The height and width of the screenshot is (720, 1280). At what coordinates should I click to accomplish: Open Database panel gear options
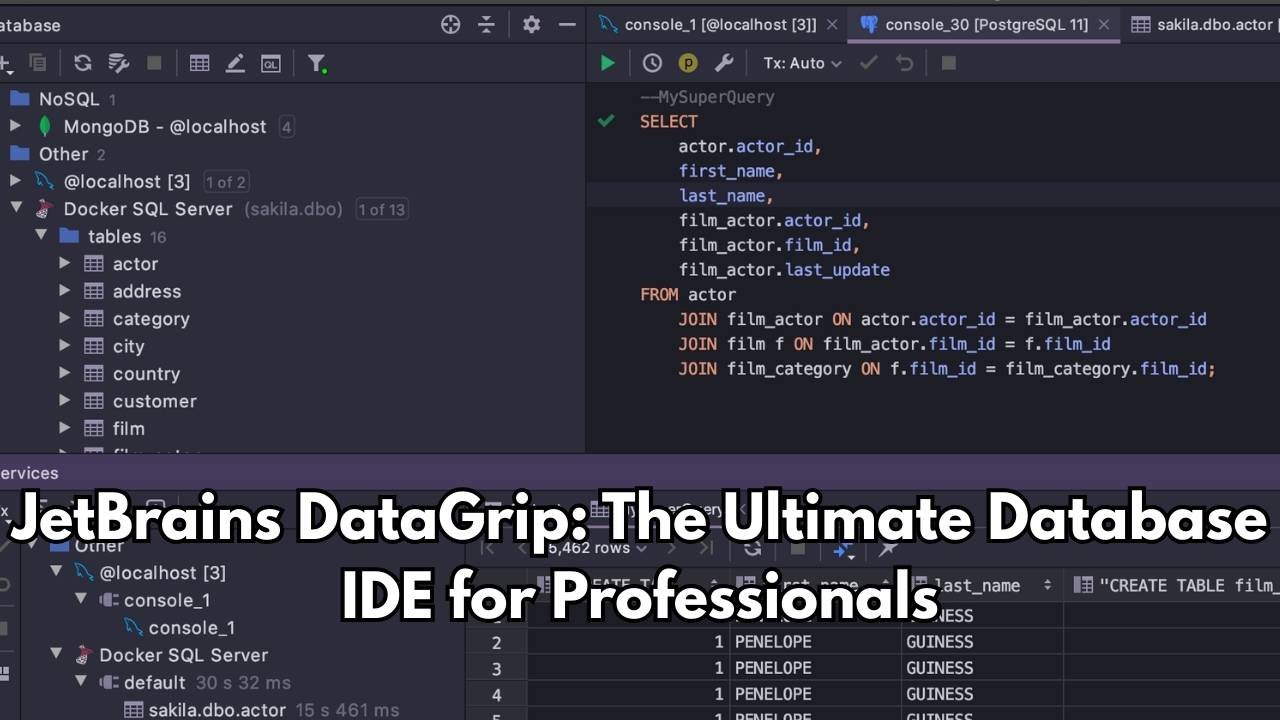coord(532,25)
